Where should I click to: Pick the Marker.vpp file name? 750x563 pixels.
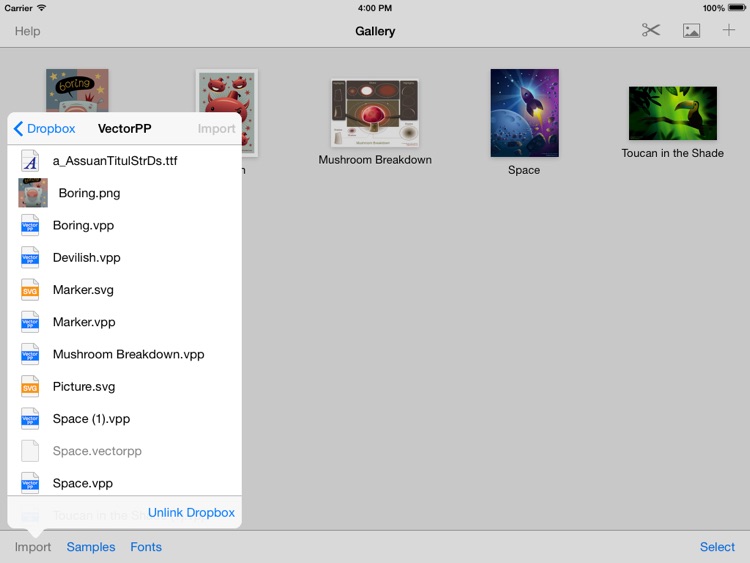pos(84,322)
